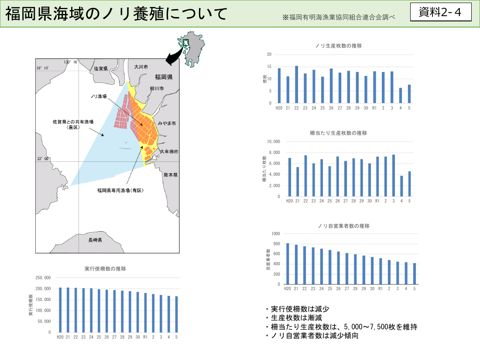This screenshot has height=360, width=480.
Task: Click the 実行使柵数の推移 chart title
Action: (x=105, y=268)
